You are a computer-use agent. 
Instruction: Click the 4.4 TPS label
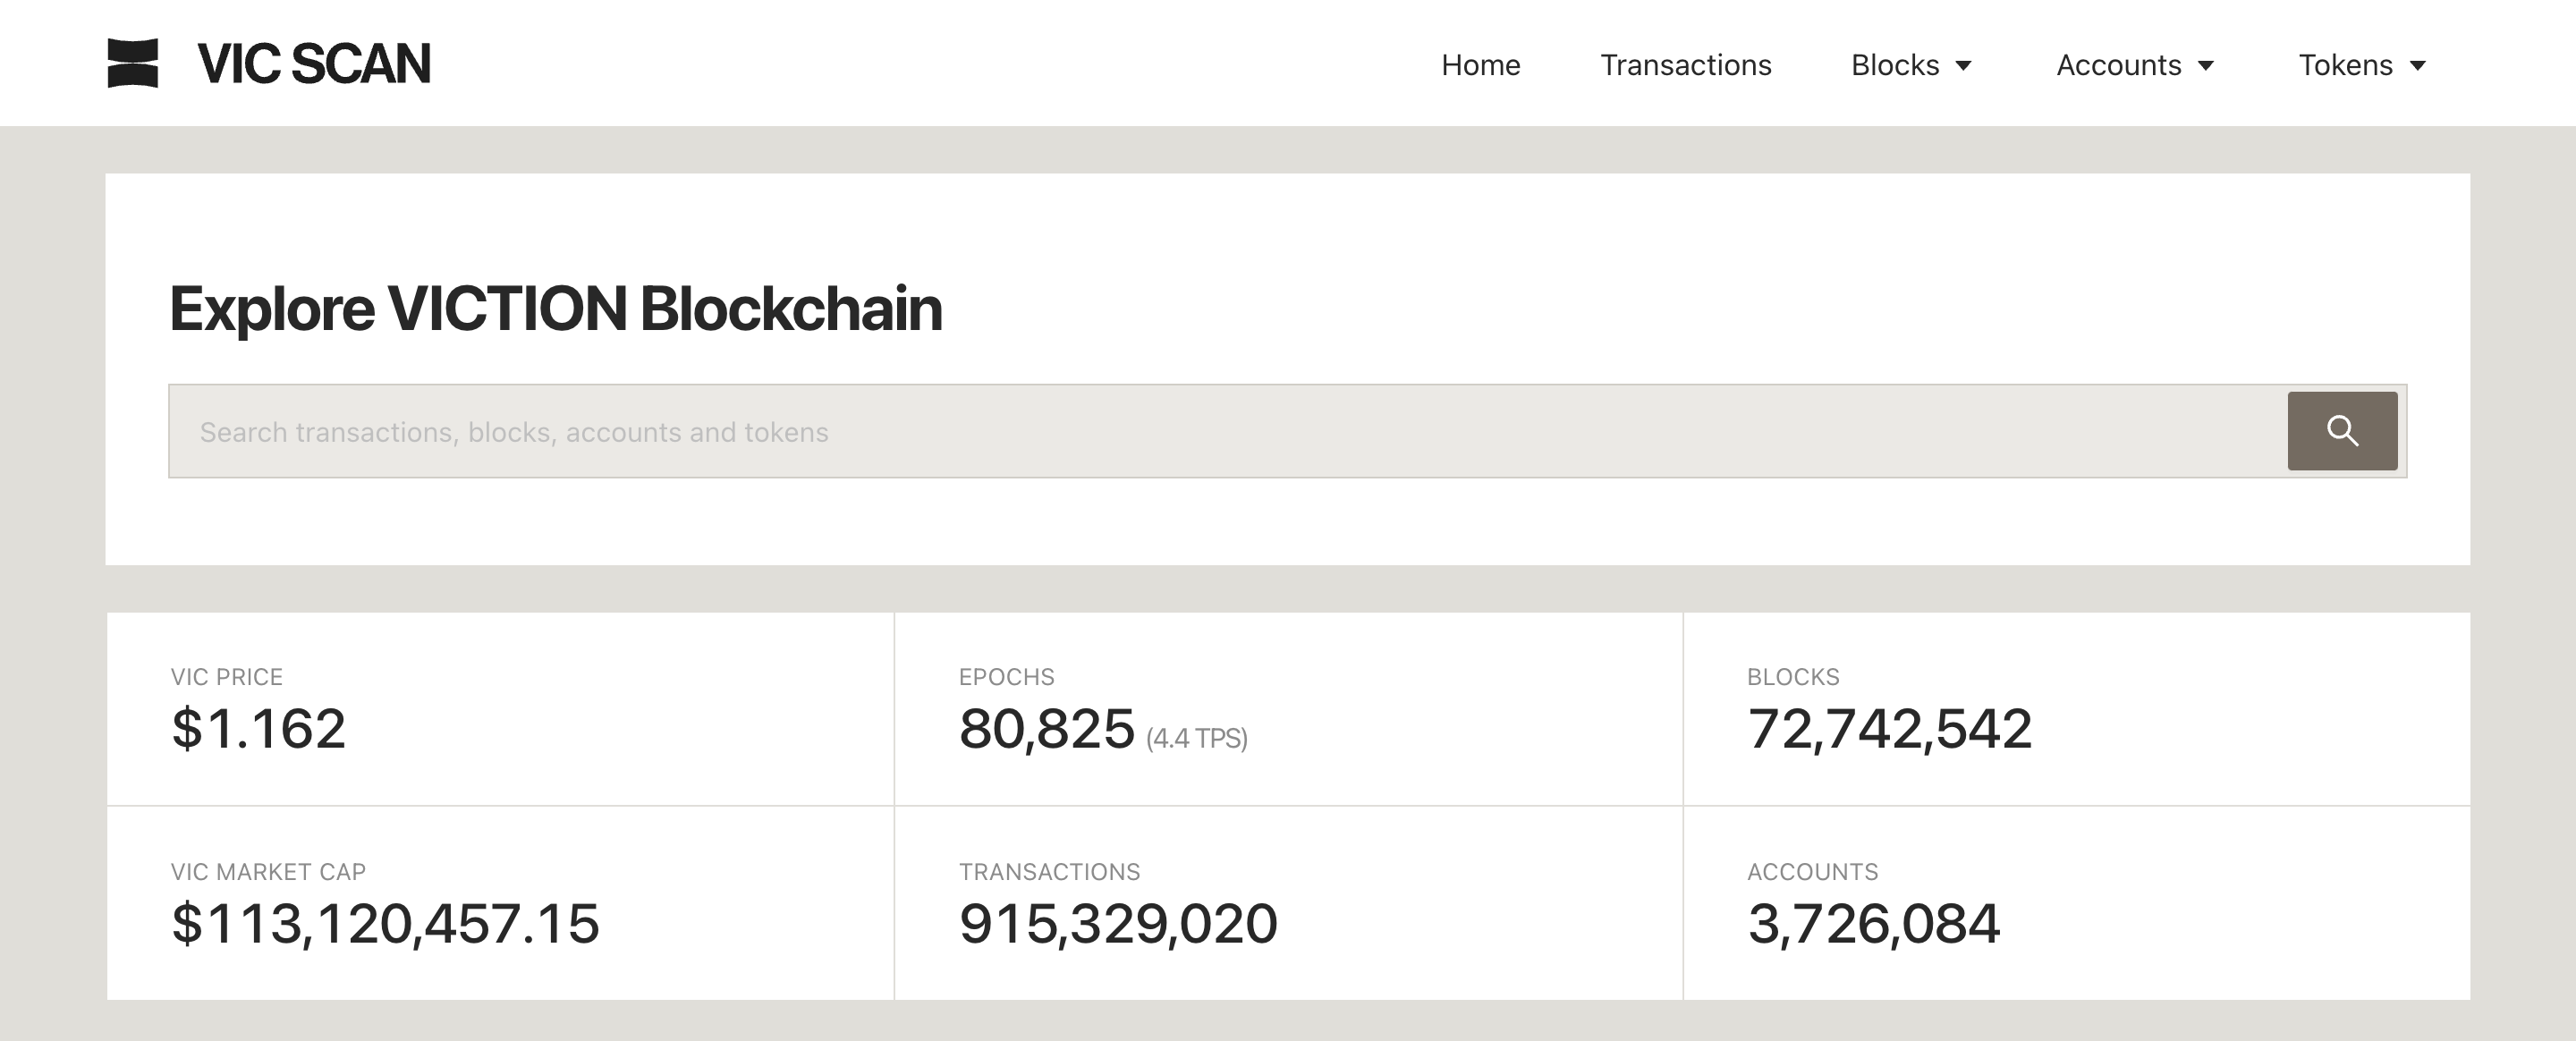tap(1196, 738)
